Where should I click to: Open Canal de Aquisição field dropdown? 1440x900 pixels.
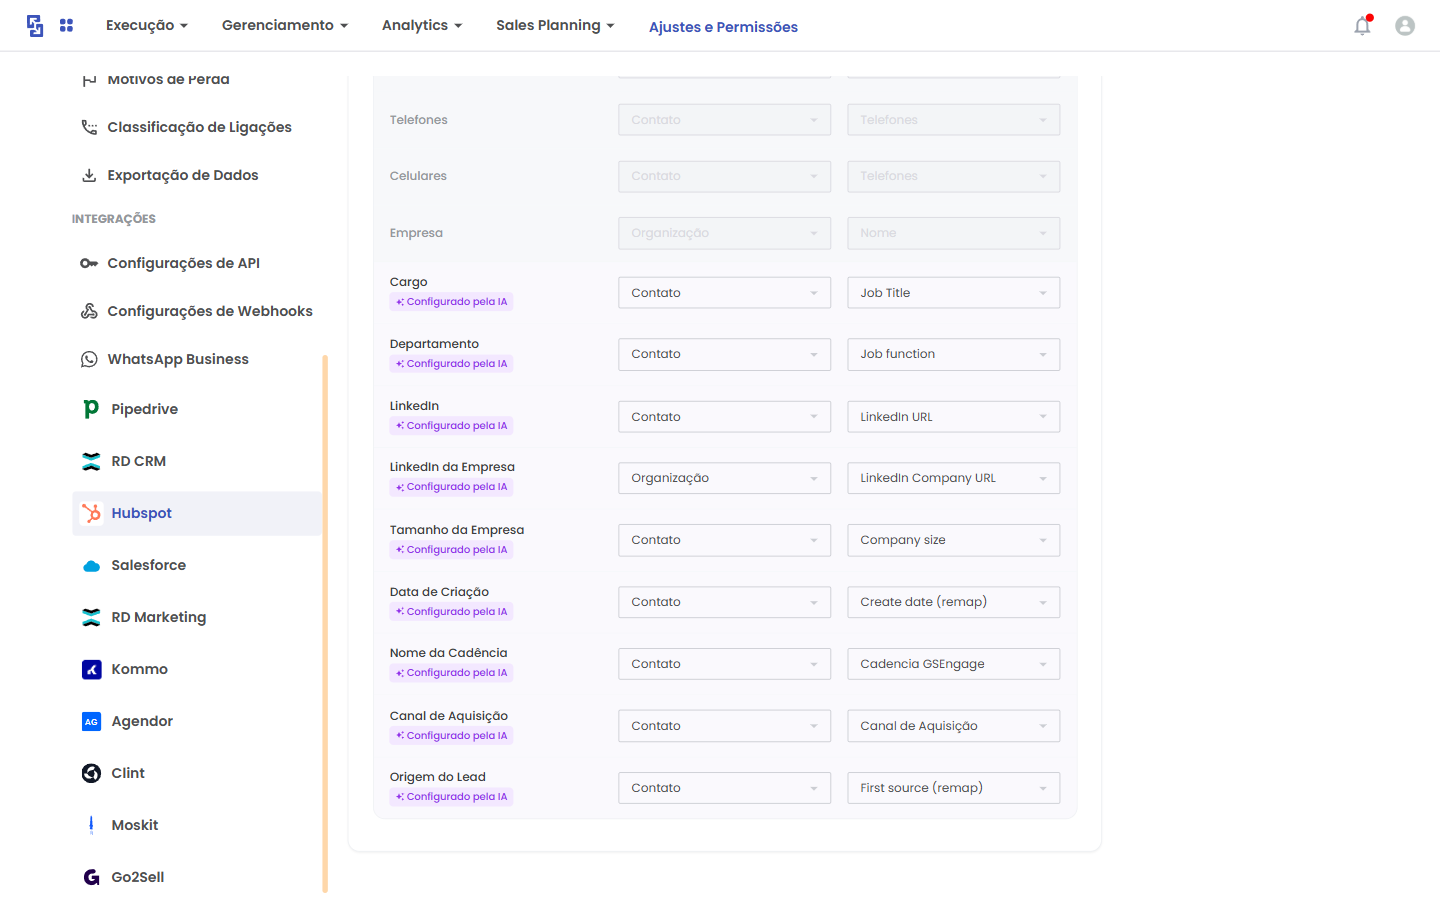pos(953,726)
